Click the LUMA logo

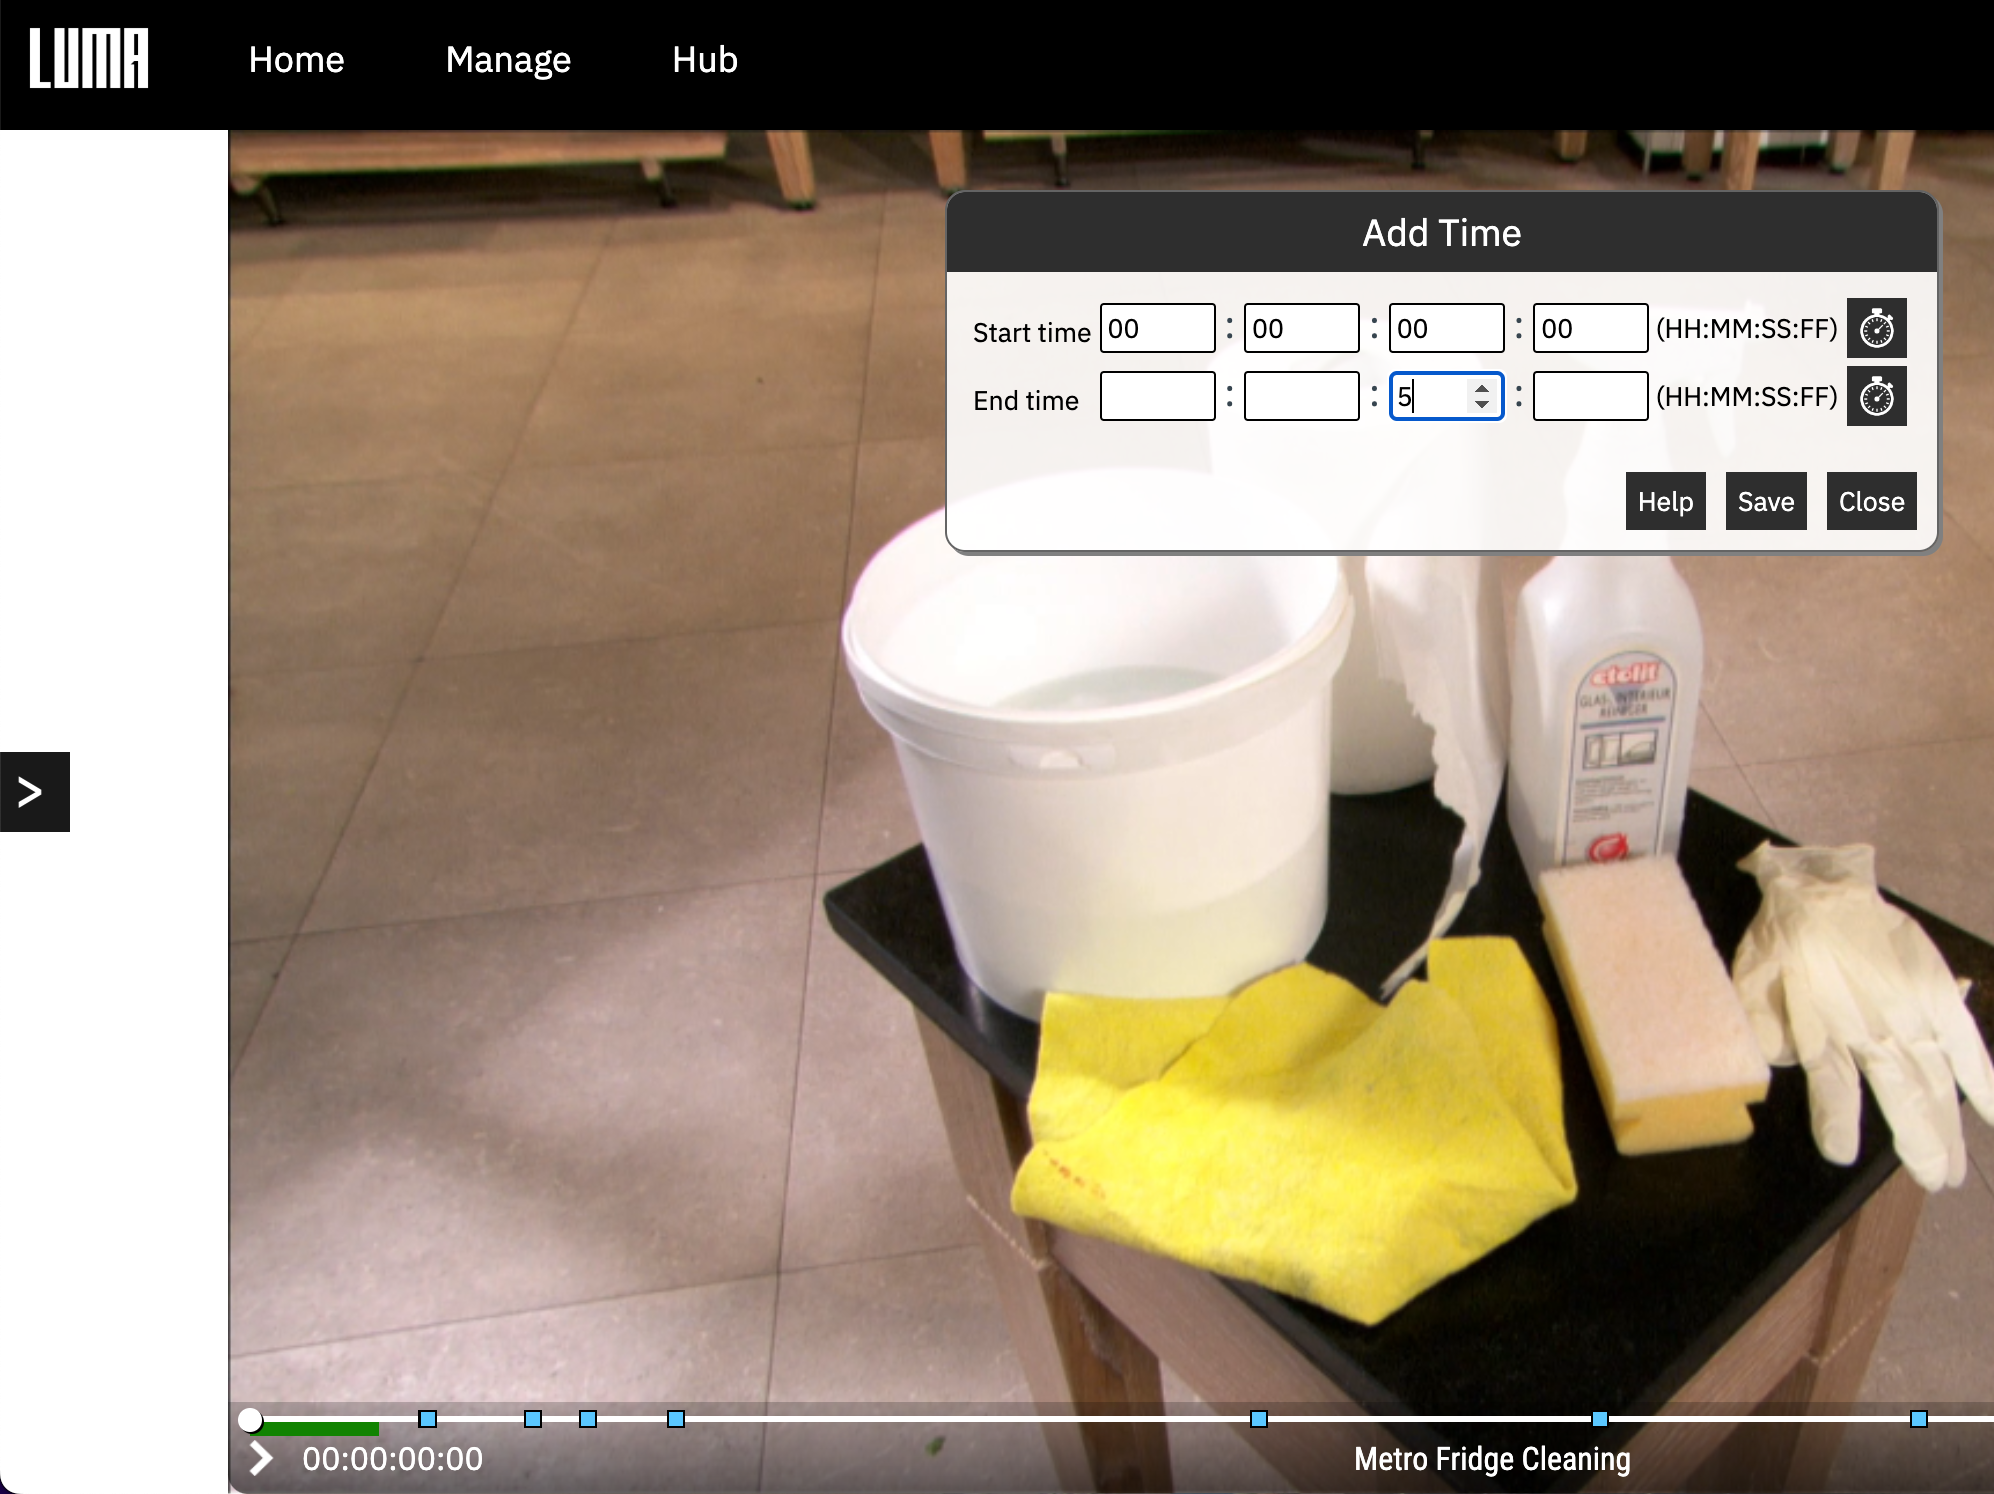point(89,59)
